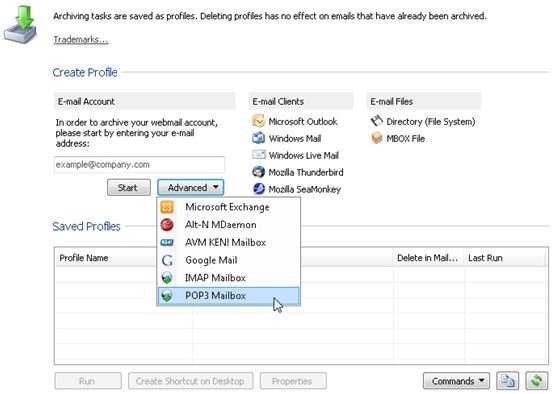Select the Windows Mail client link
Image resolution: width=552 pixels, height=394 pixels.
295,138
